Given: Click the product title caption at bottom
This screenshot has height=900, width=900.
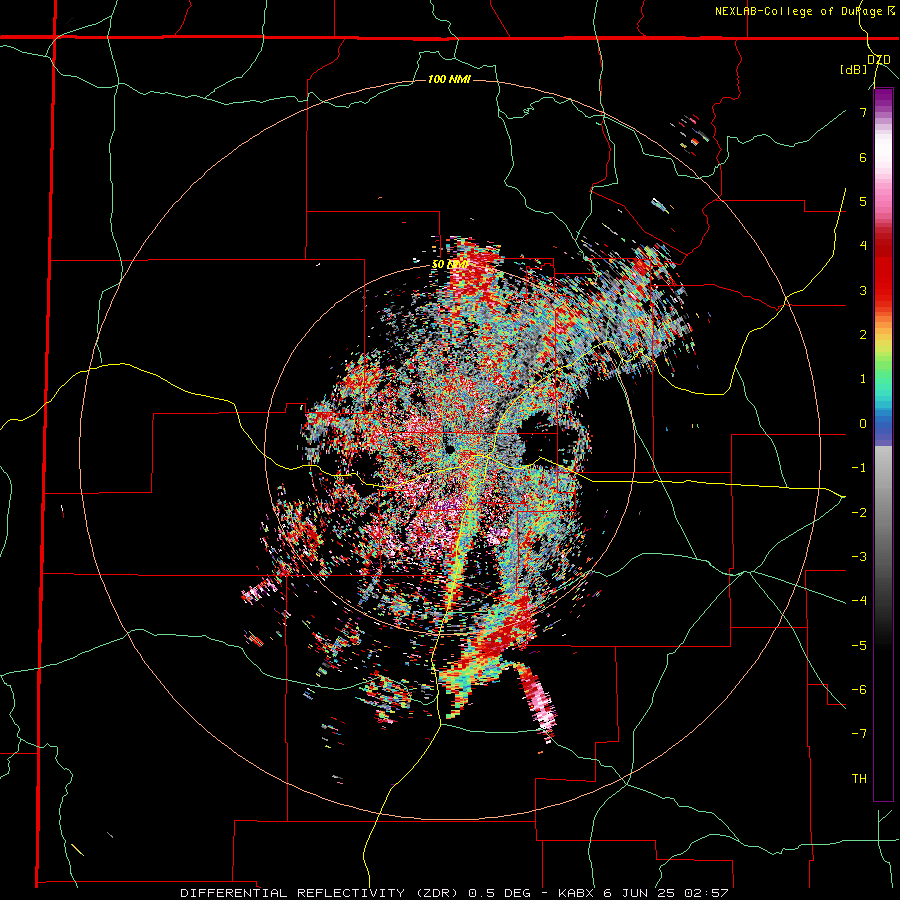Looking at the screenshot, I should pos(454,893).
